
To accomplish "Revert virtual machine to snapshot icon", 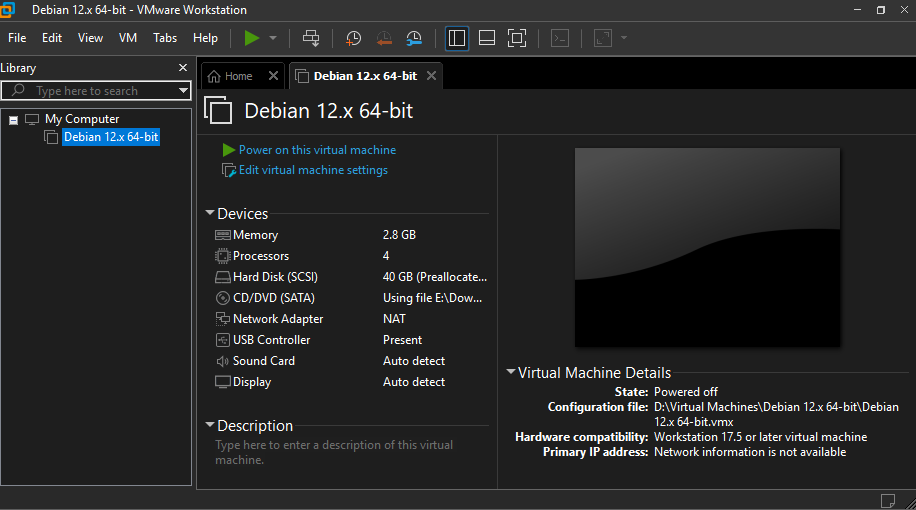I will point(384,39).
